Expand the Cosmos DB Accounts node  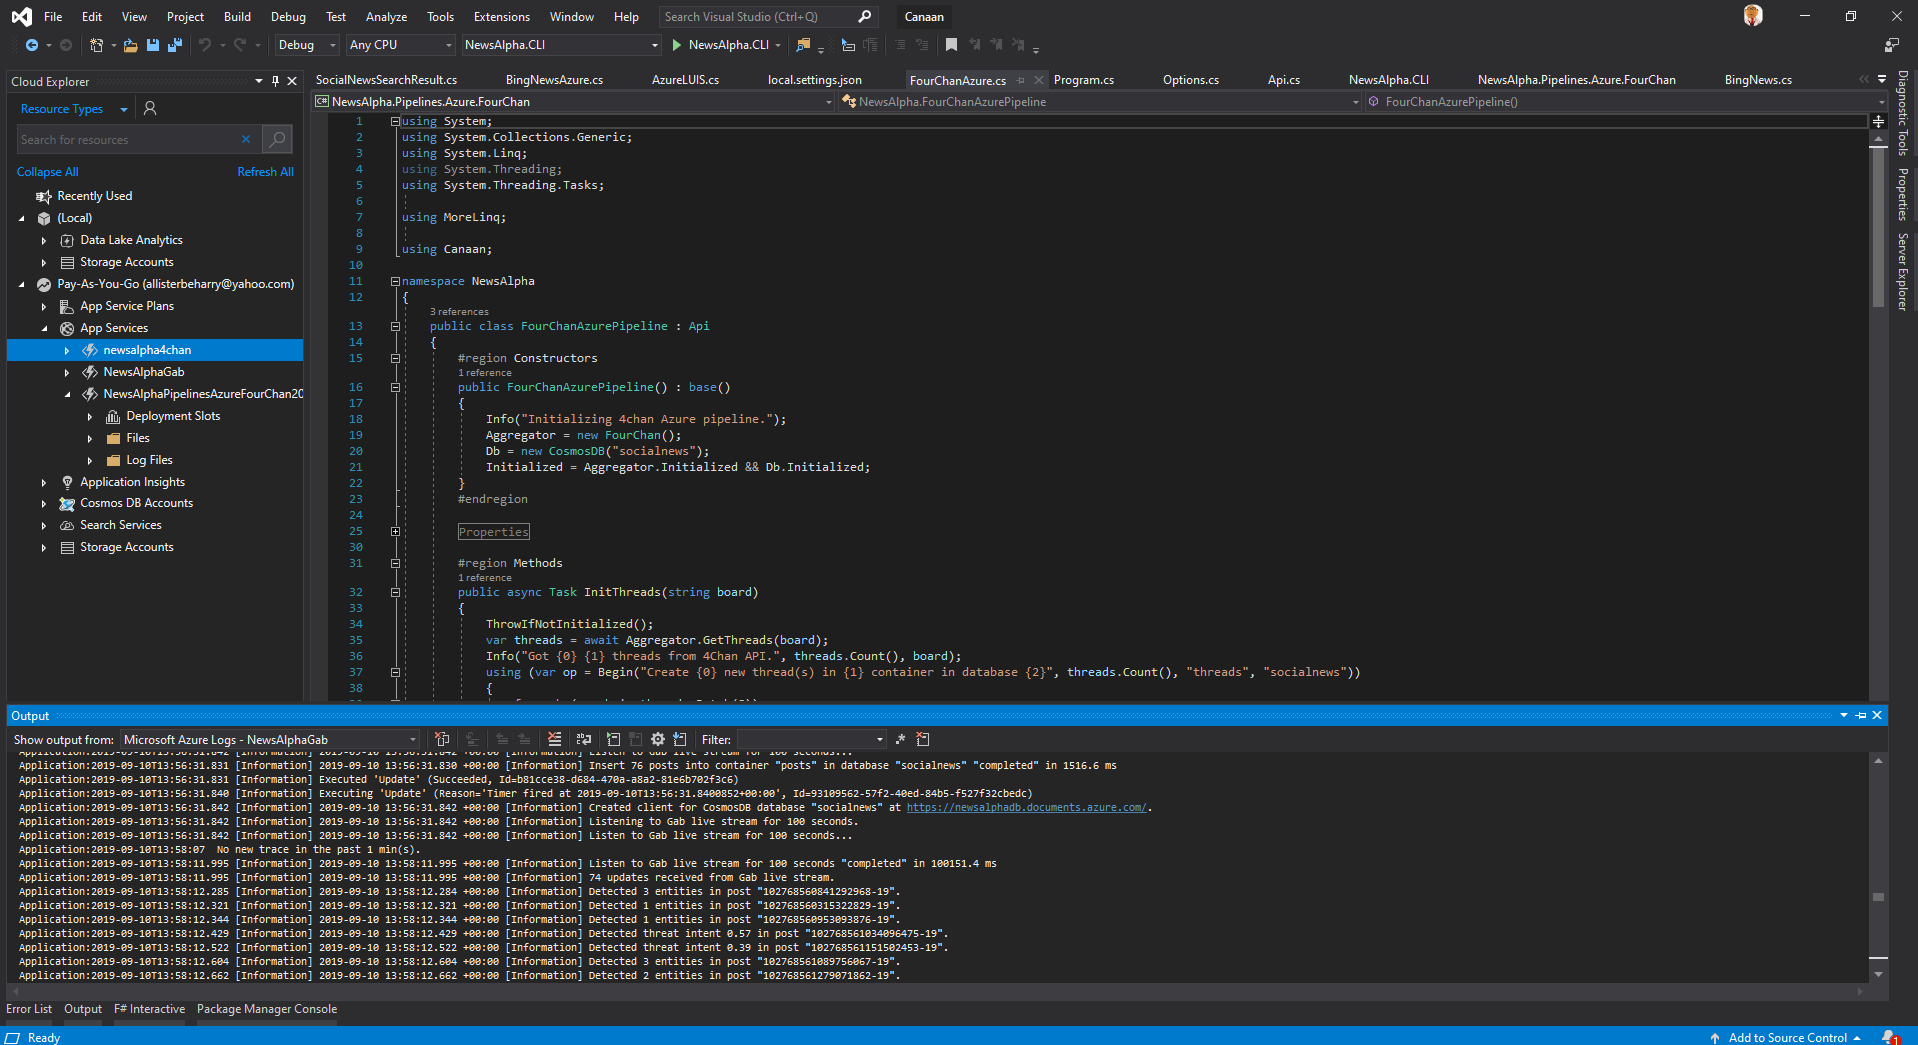click(44, 504)
